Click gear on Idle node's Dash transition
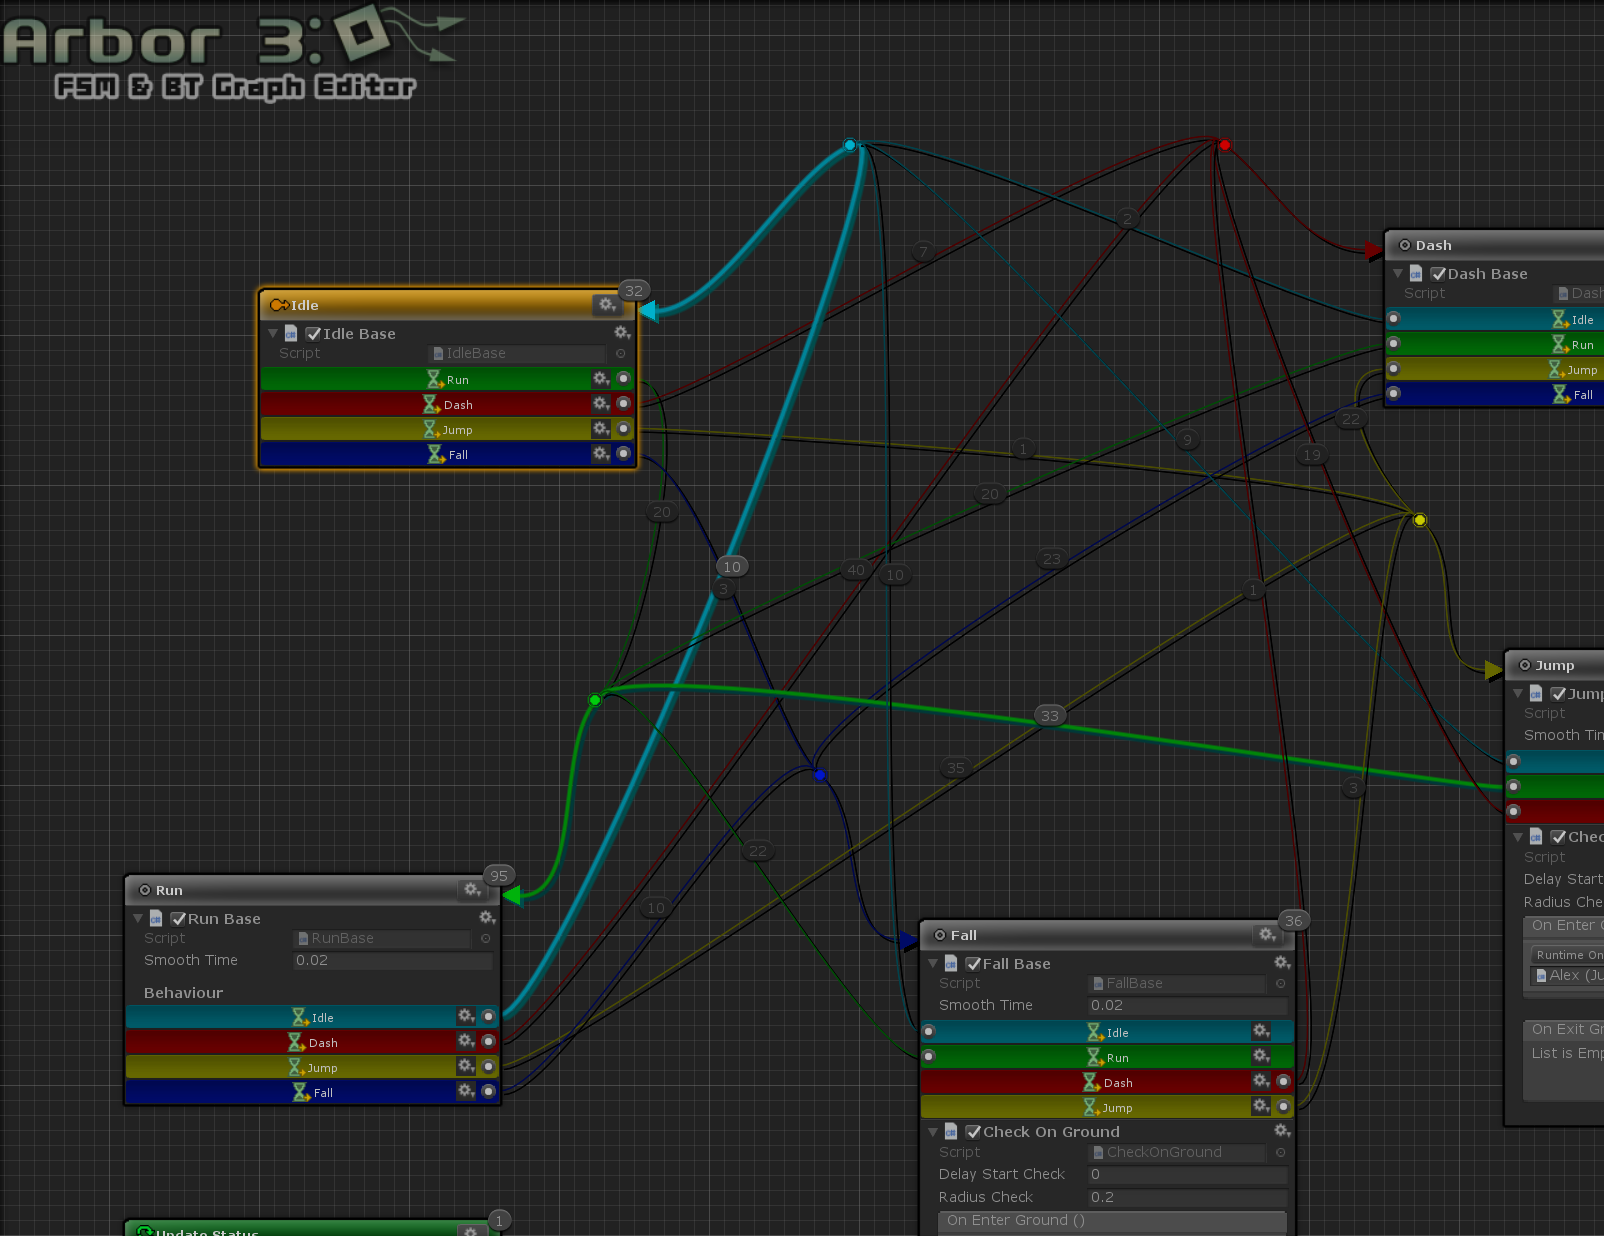 [600, 403]
